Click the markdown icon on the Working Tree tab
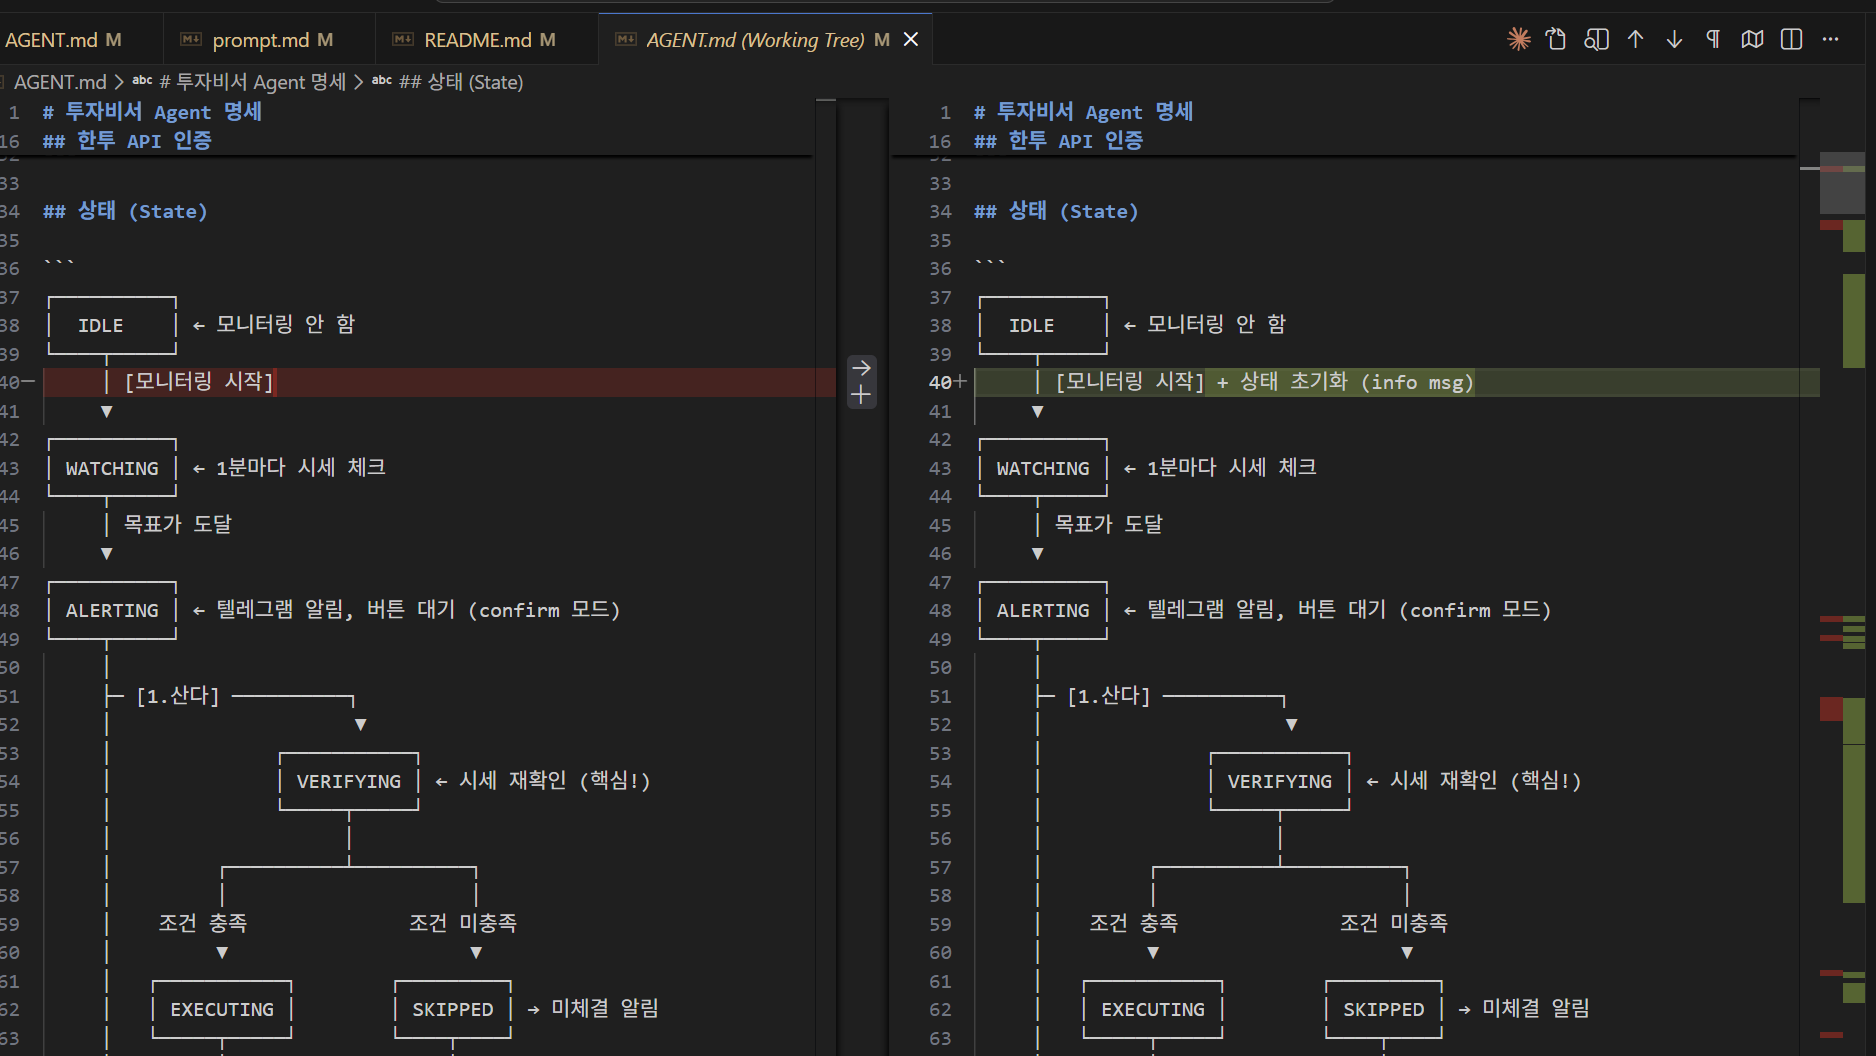Viewport: 1876px width, 1056px height. [625, 39]
